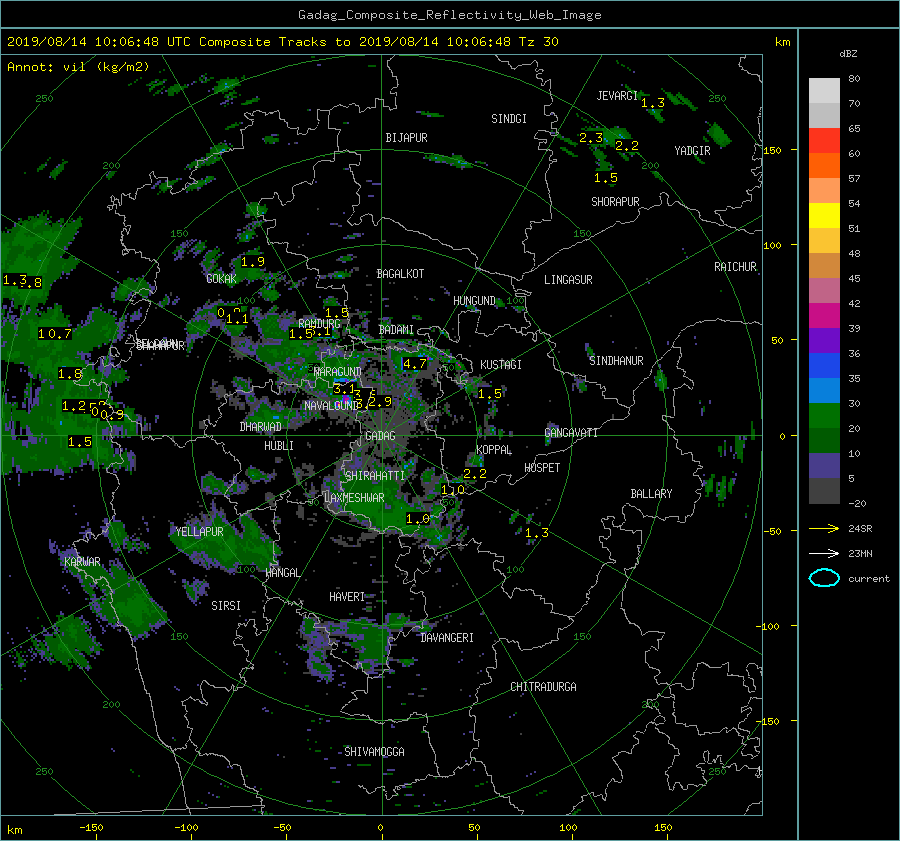Viewport: 900px width, 841px height.
Task: Select the DHARWAD city label
Action: 260,427
